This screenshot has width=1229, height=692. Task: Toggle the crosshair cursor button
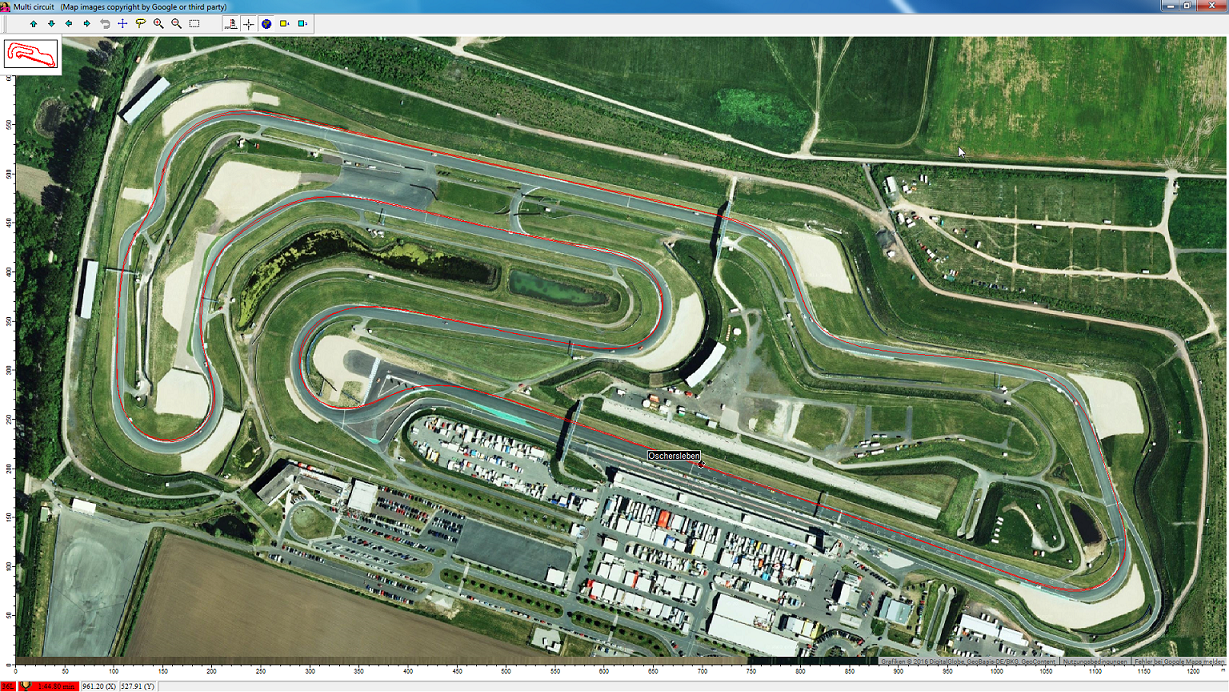click(x=249, y=23)
